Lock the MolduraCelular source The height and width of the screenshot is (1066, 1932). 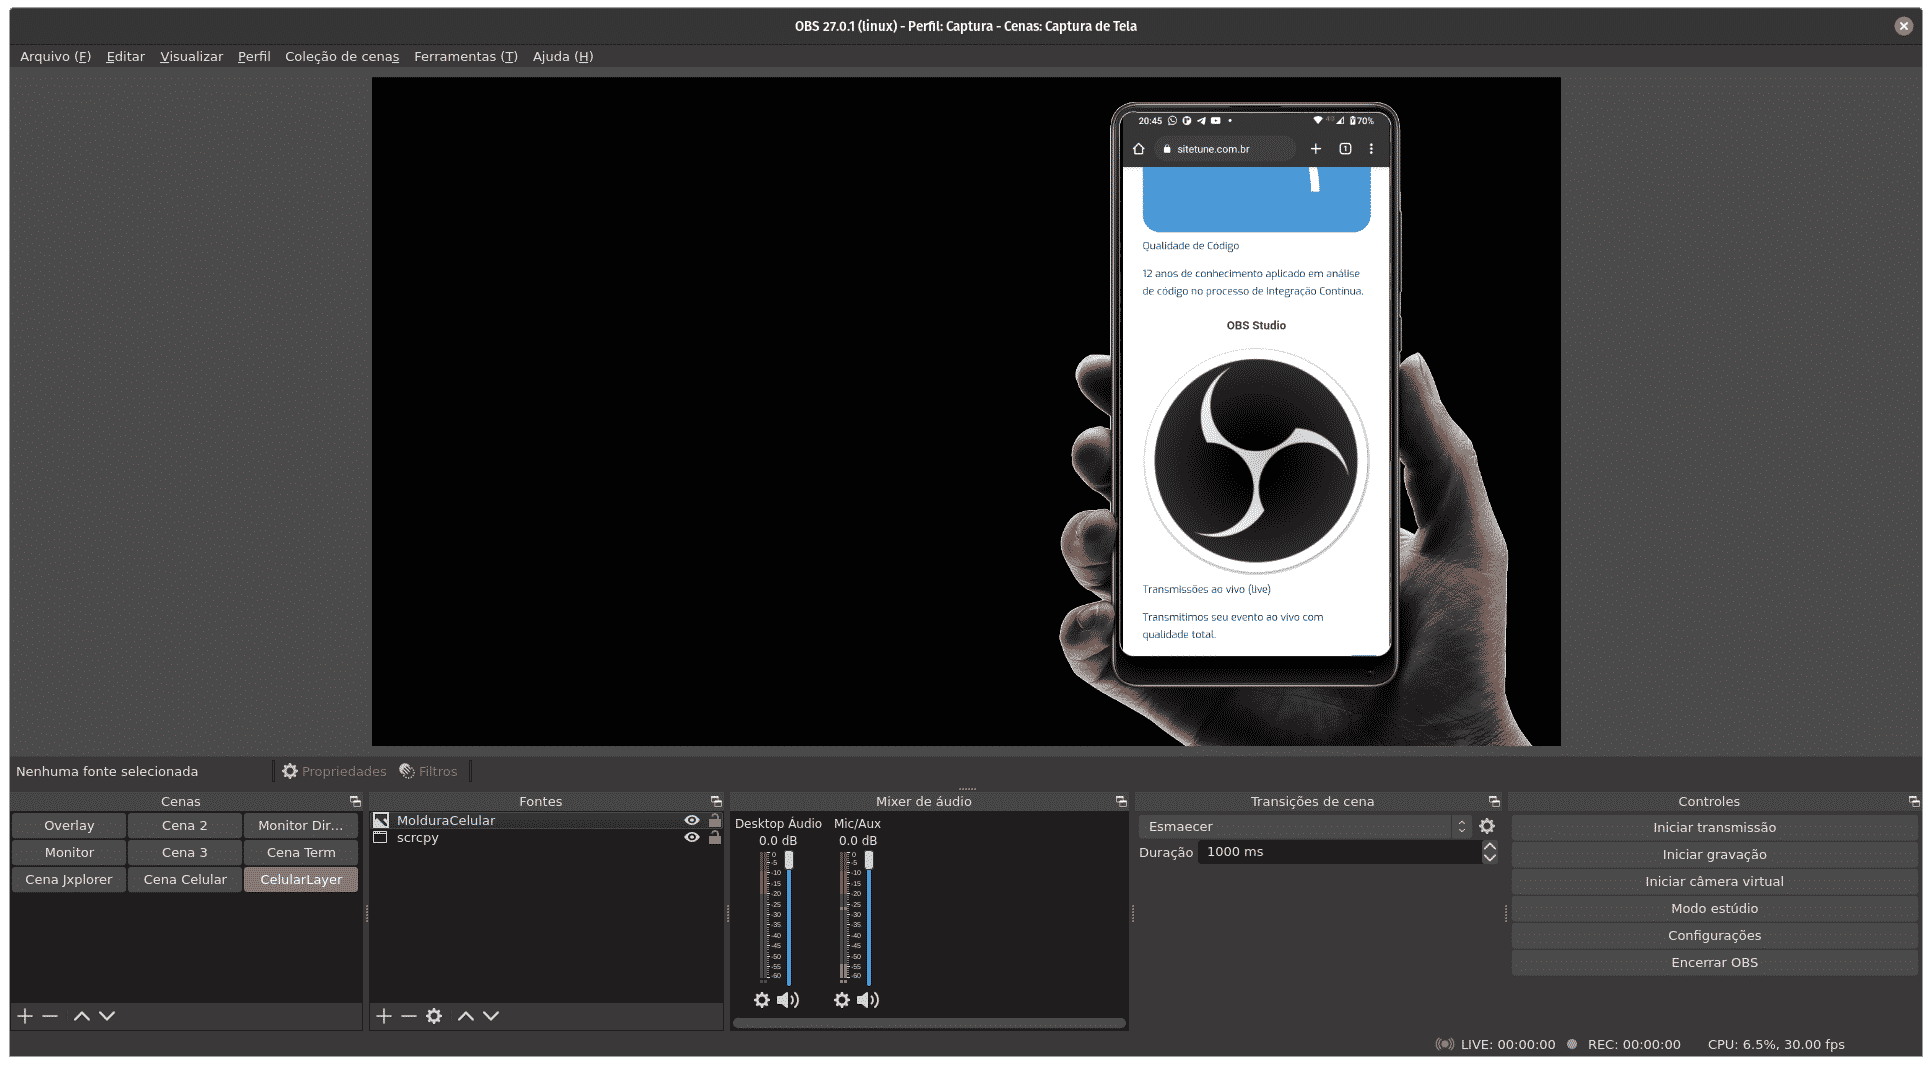point(714,820)
